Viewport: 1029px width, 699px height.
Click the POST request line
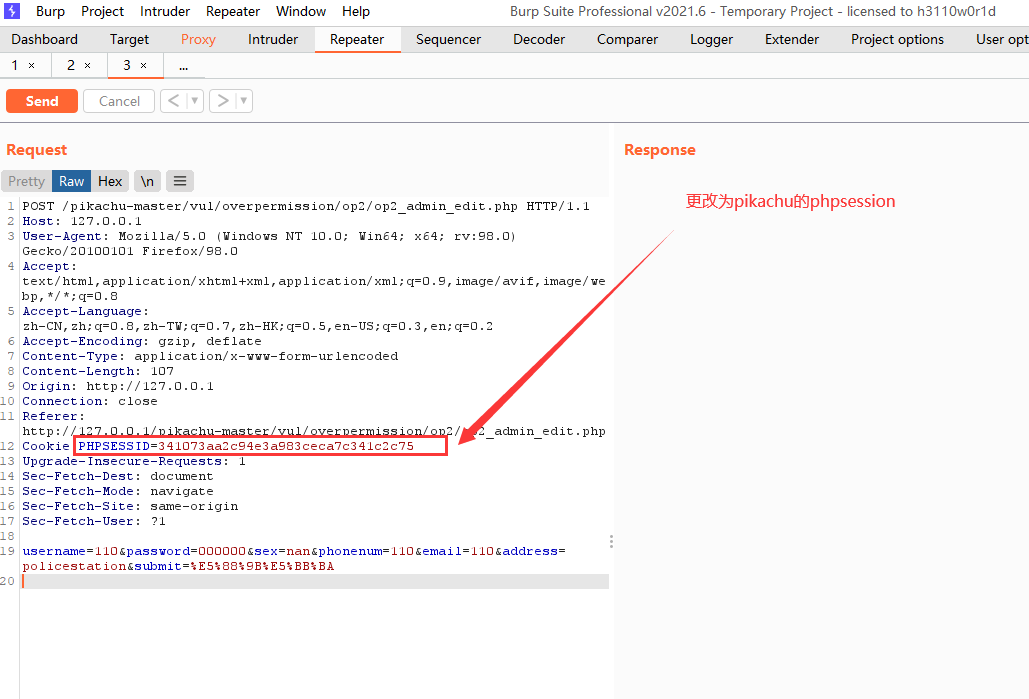306,206
